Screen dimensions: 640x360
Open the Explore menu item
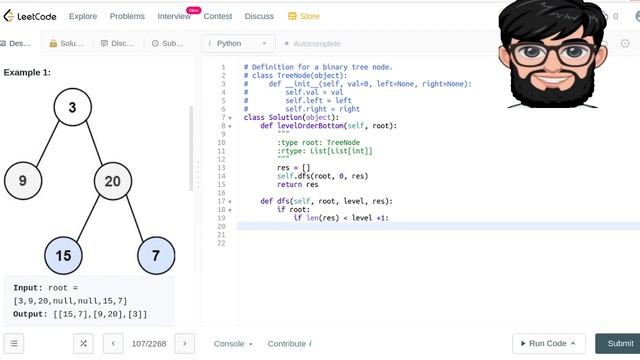[x=83, y=16]
